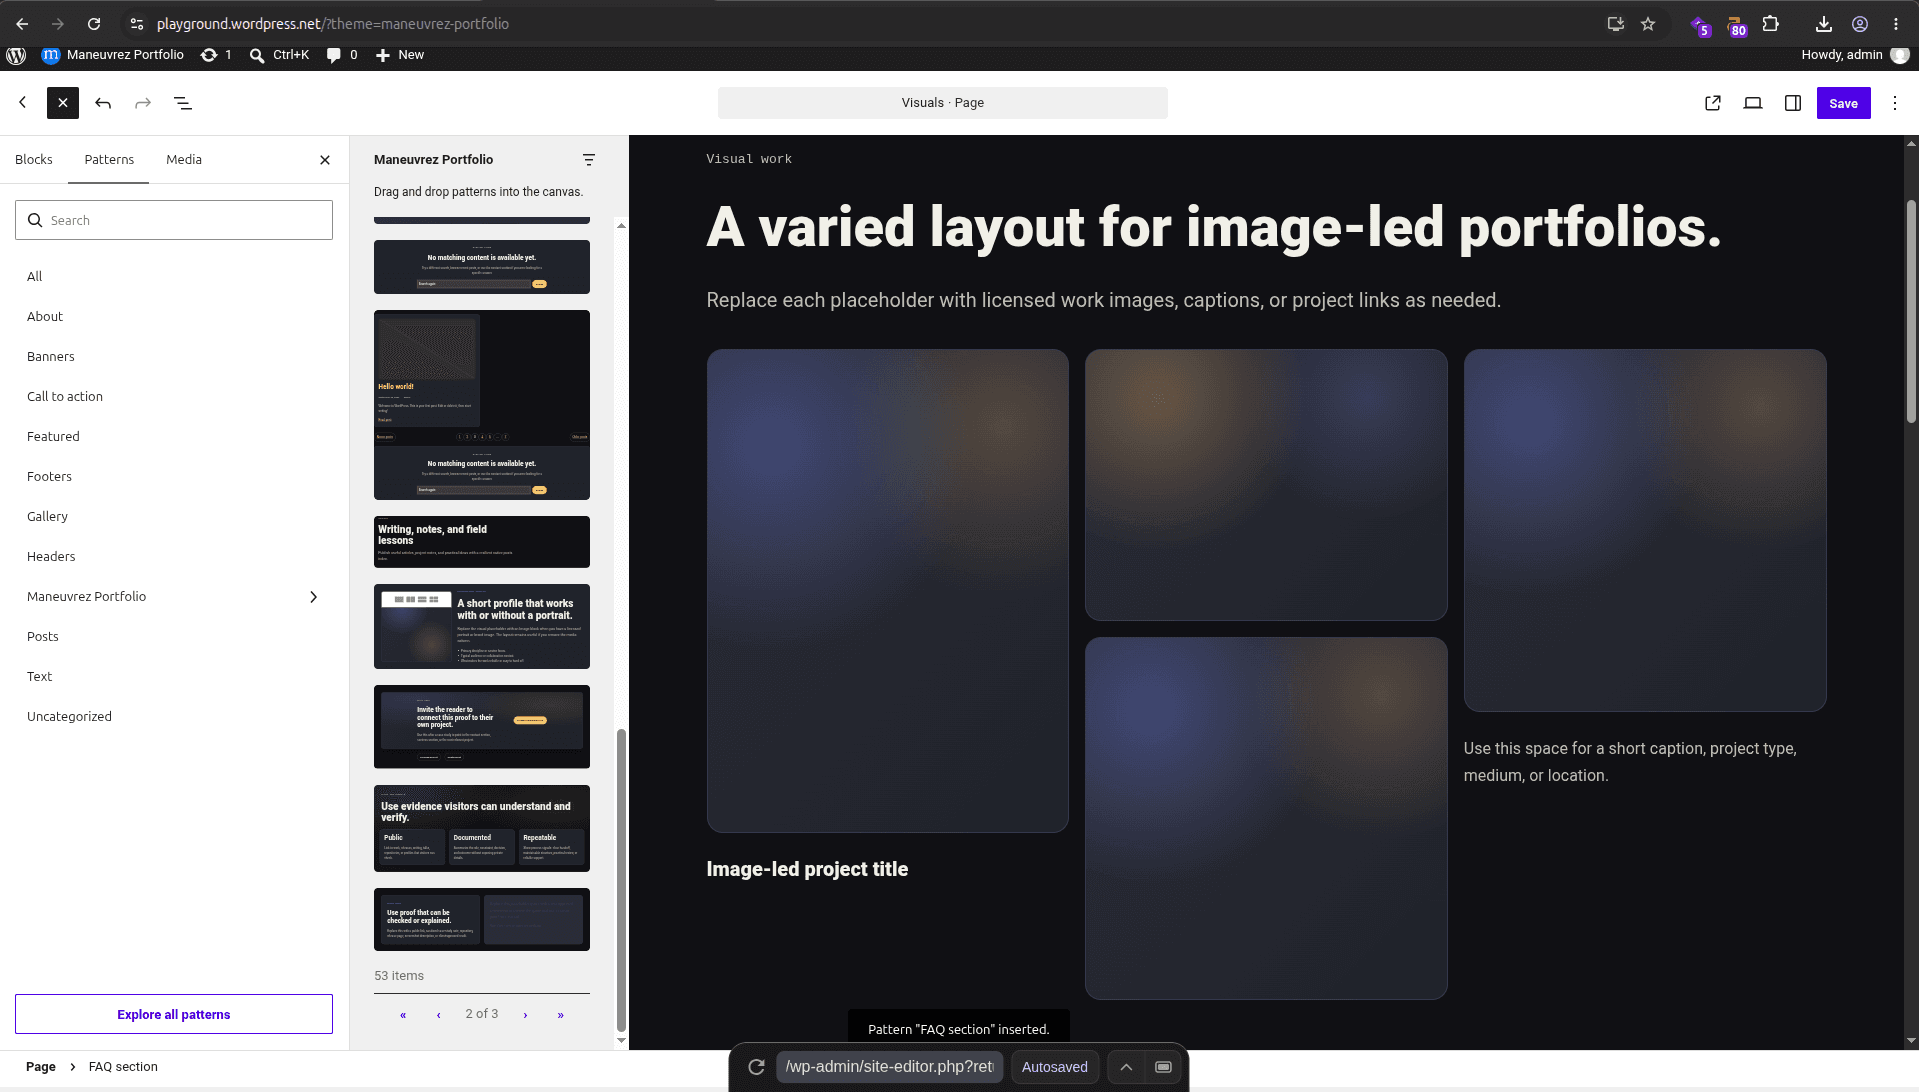The image size is (1919, 1092).
Task: Bookmark this page with the star
Action: pos(1648,24)
